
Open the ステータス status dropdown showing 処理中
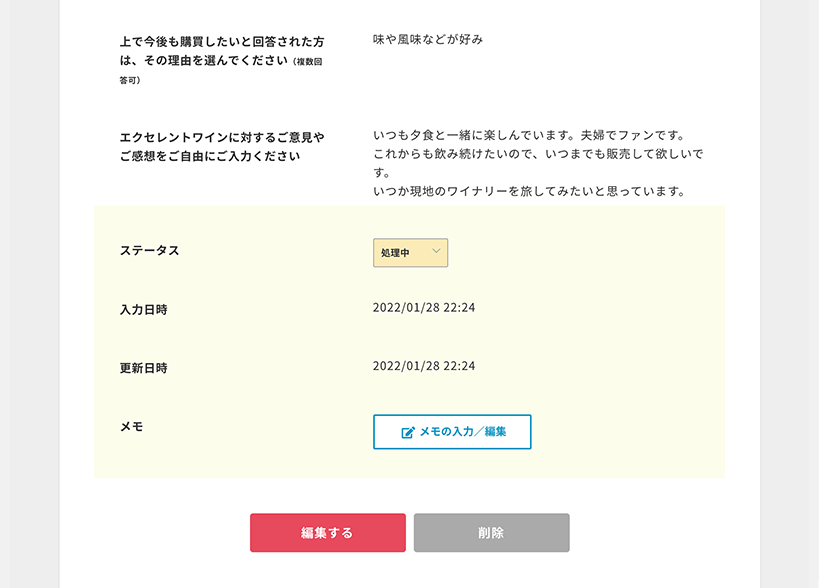point(410,253)
